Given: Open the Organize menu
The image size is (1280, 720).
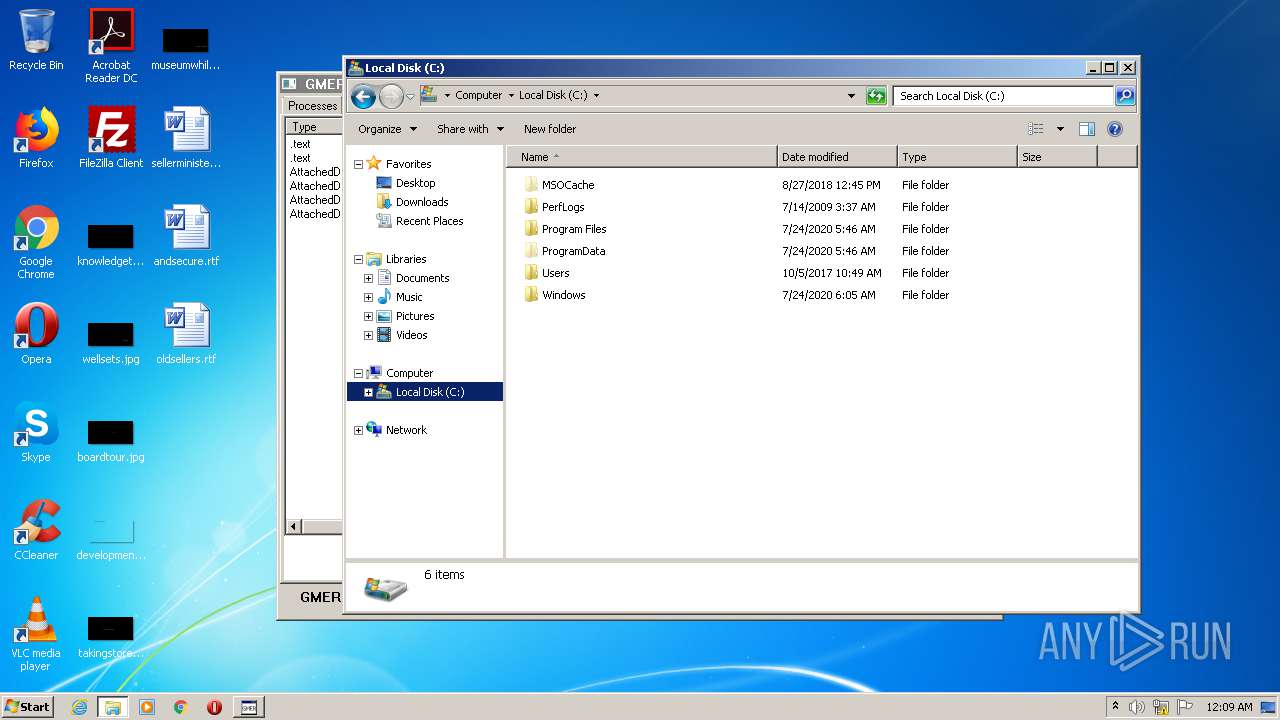Looking at the screenshot, I should (x=386, y=129).
